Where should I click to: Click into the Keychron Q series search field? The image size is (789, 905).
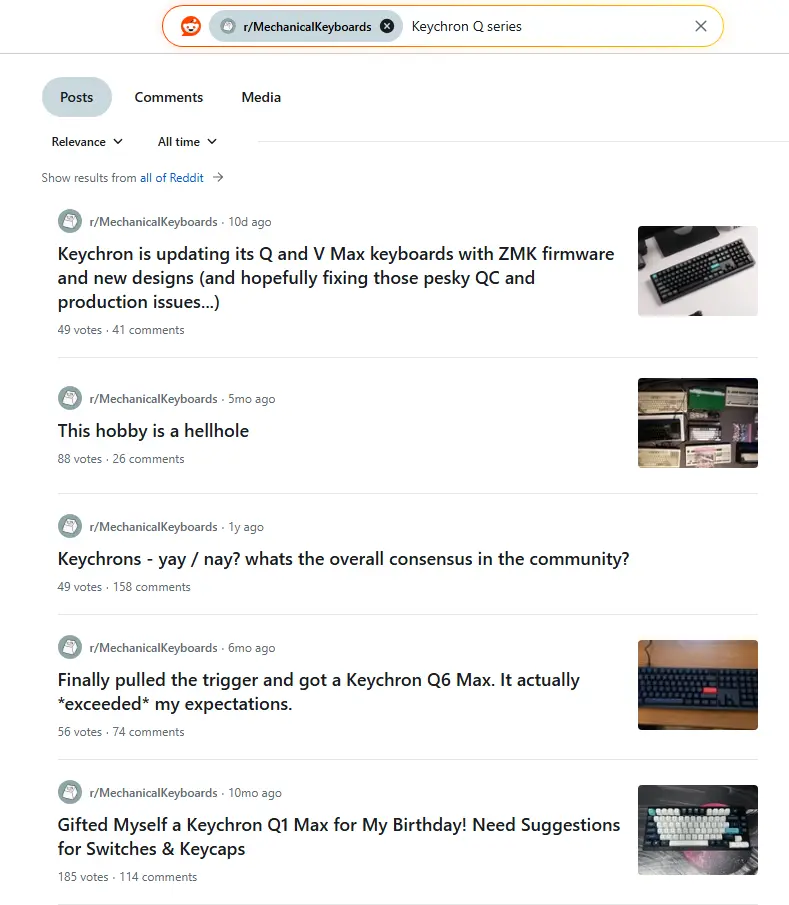point(548,26)
